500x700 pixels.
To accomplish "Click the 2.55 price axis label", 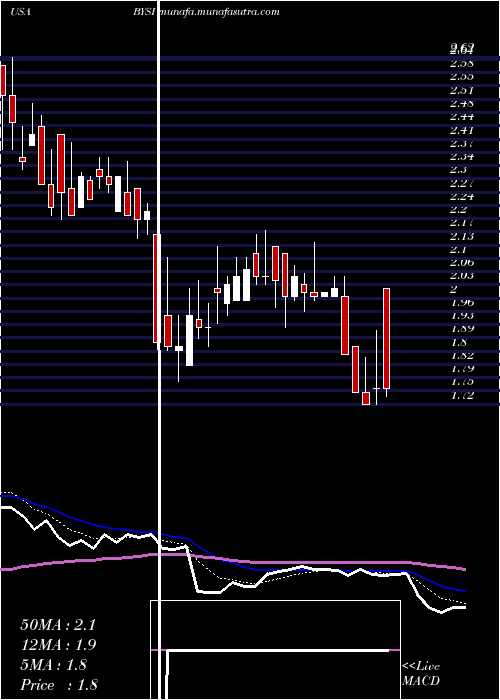I will click(461, 77).
